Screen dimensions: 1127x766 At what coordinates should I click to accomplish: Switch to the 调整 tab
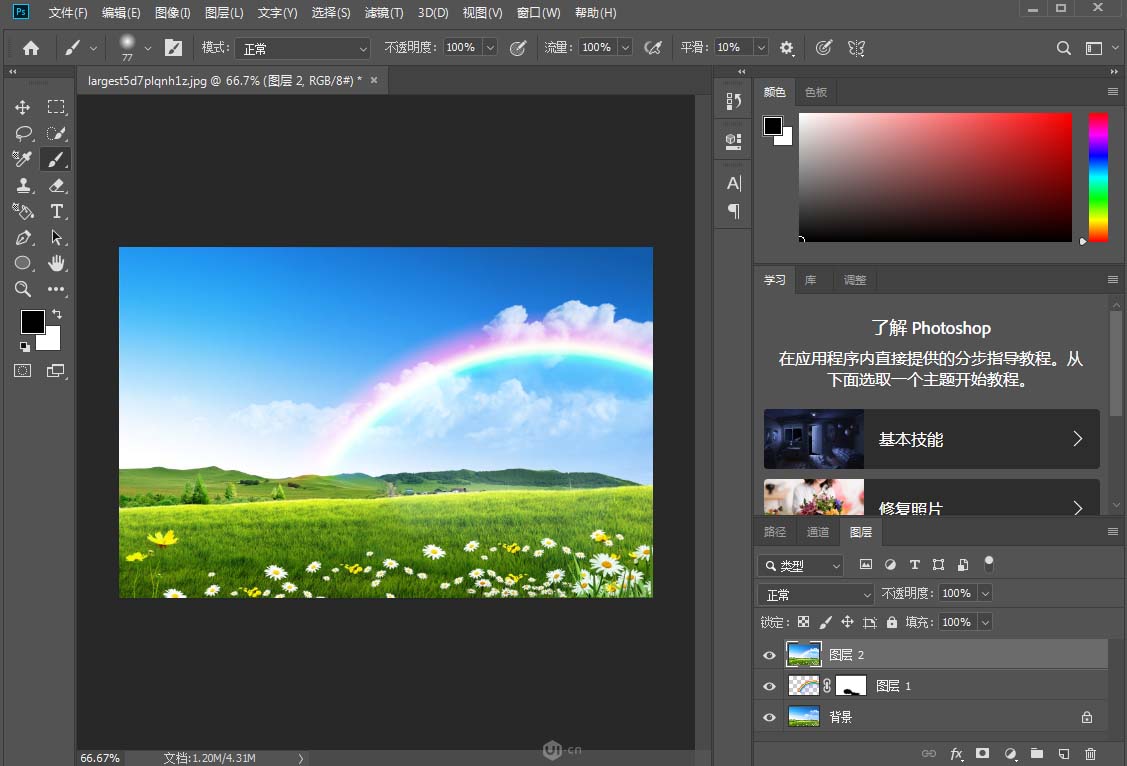pyautogui.click(x=855, y=280)
